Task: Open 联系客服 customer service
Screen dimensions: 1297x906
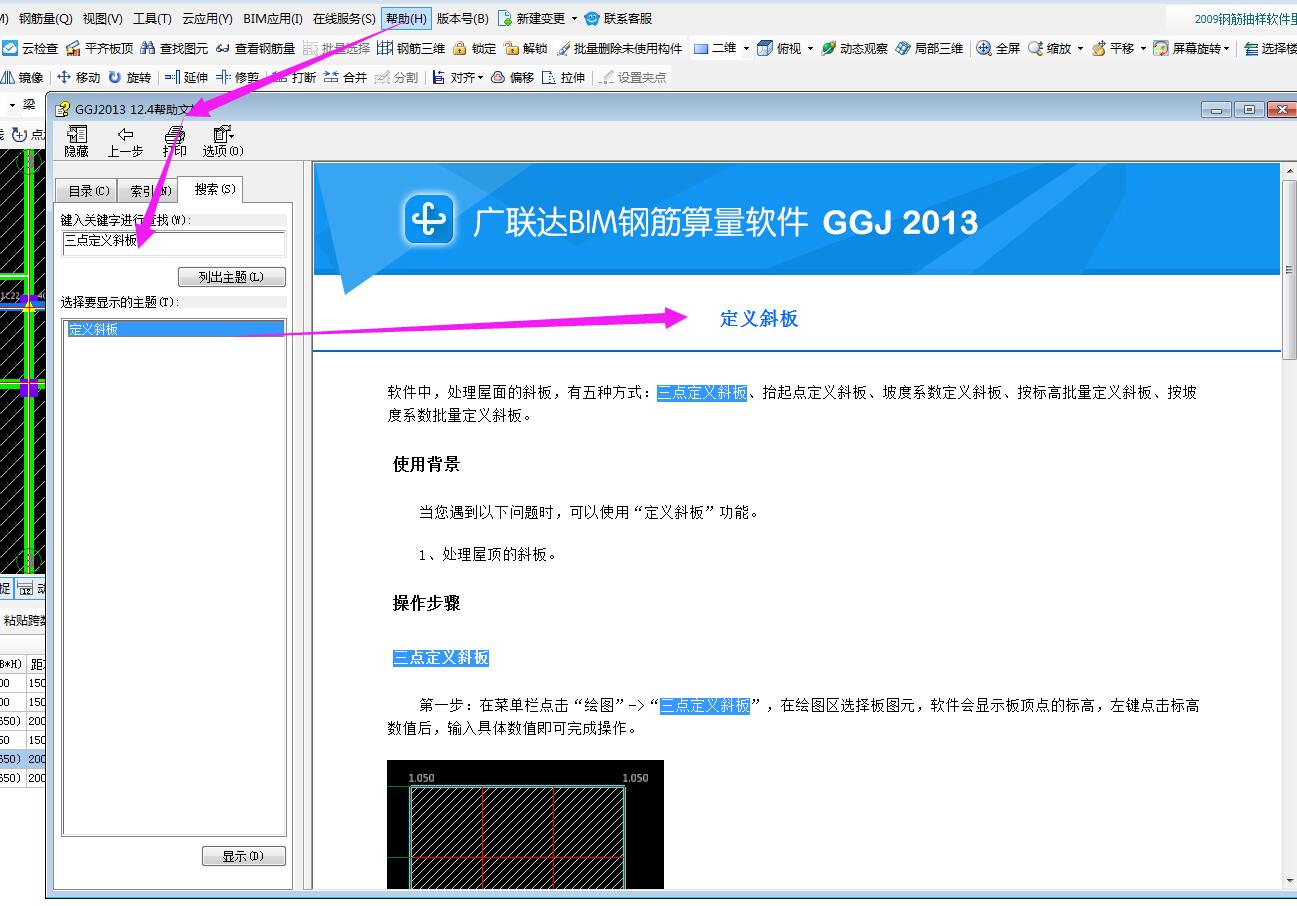Action: coord(619,18)
